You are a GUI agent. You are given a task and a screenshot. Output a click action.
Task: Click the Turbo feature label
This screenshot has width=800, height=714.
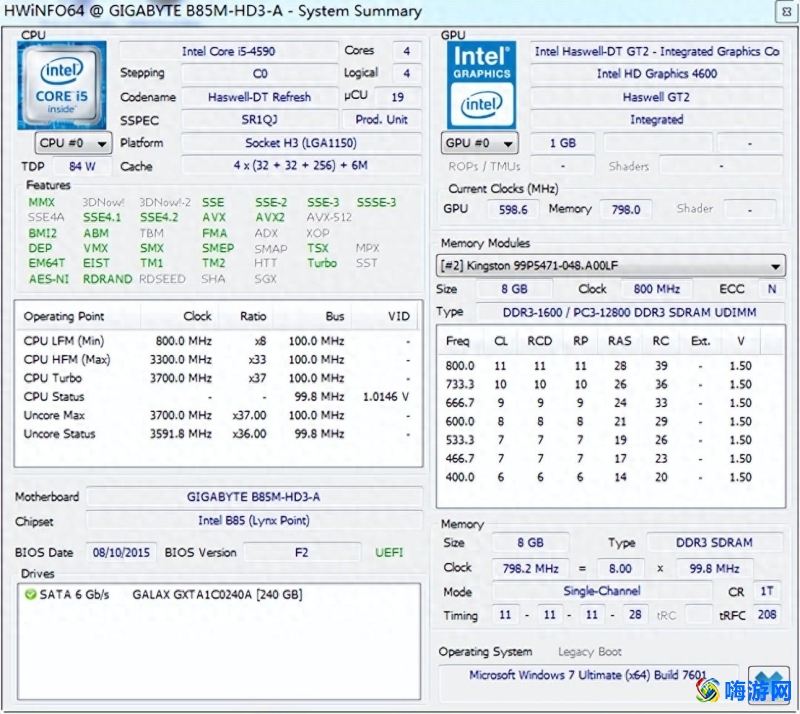pos(322,263)
